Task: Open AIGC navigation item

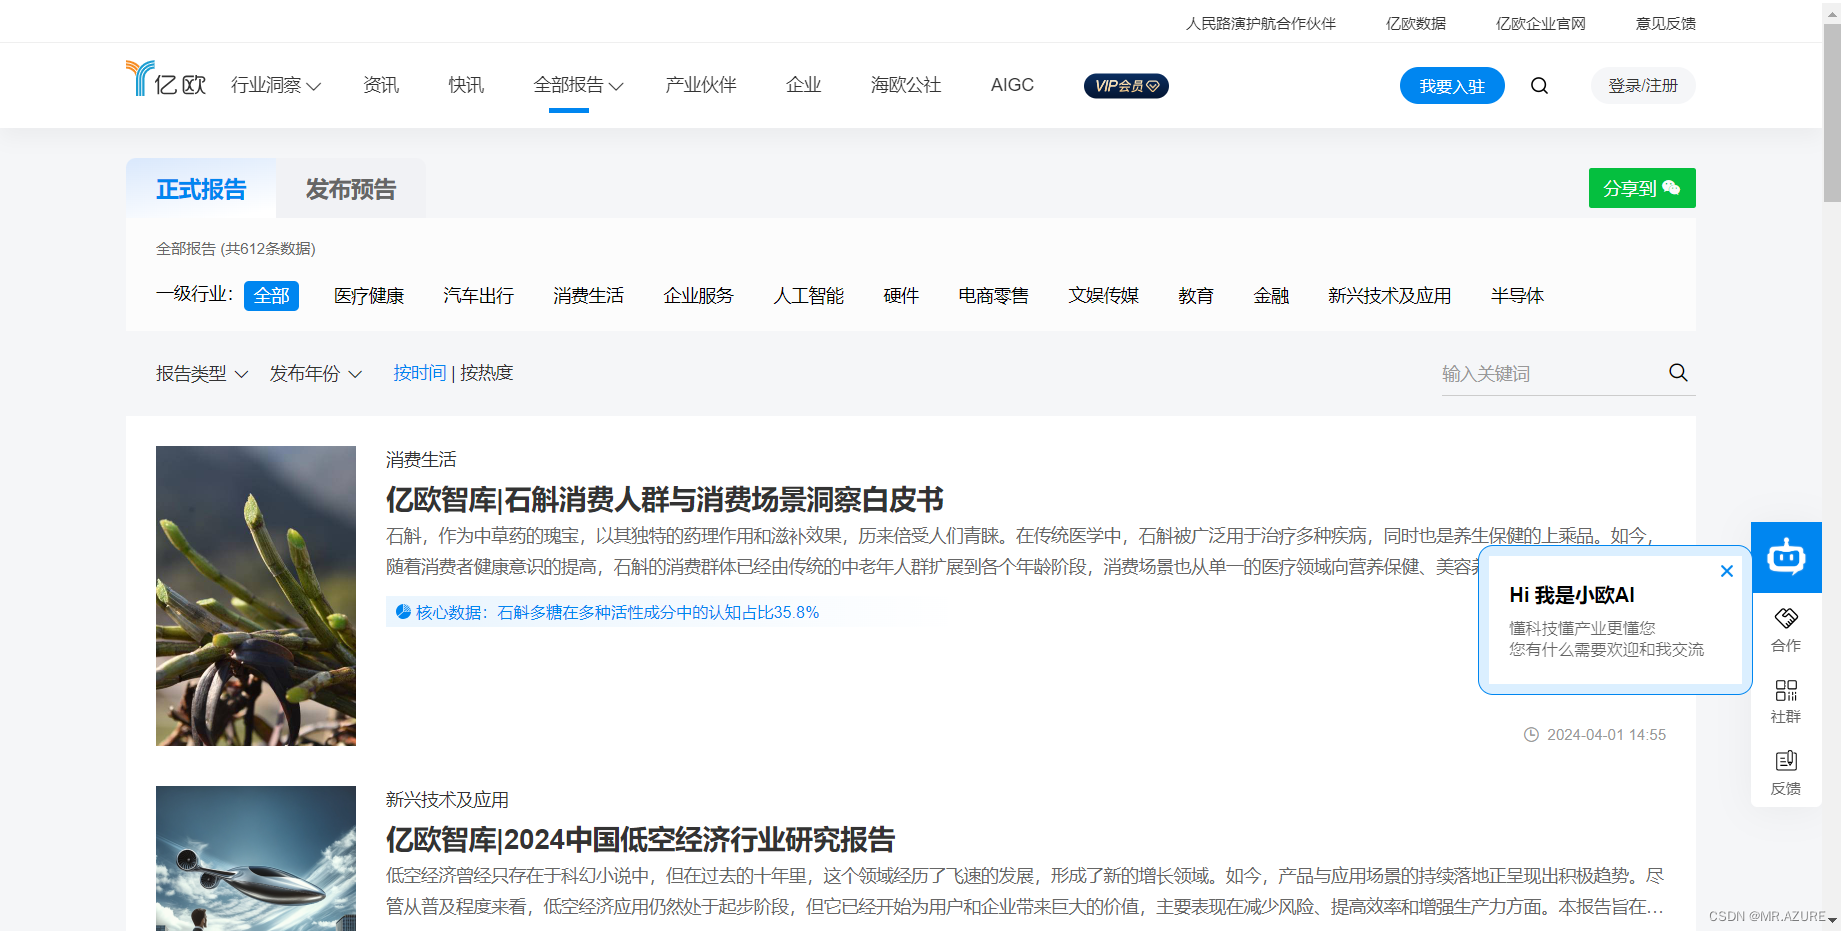Action: 1012,86
